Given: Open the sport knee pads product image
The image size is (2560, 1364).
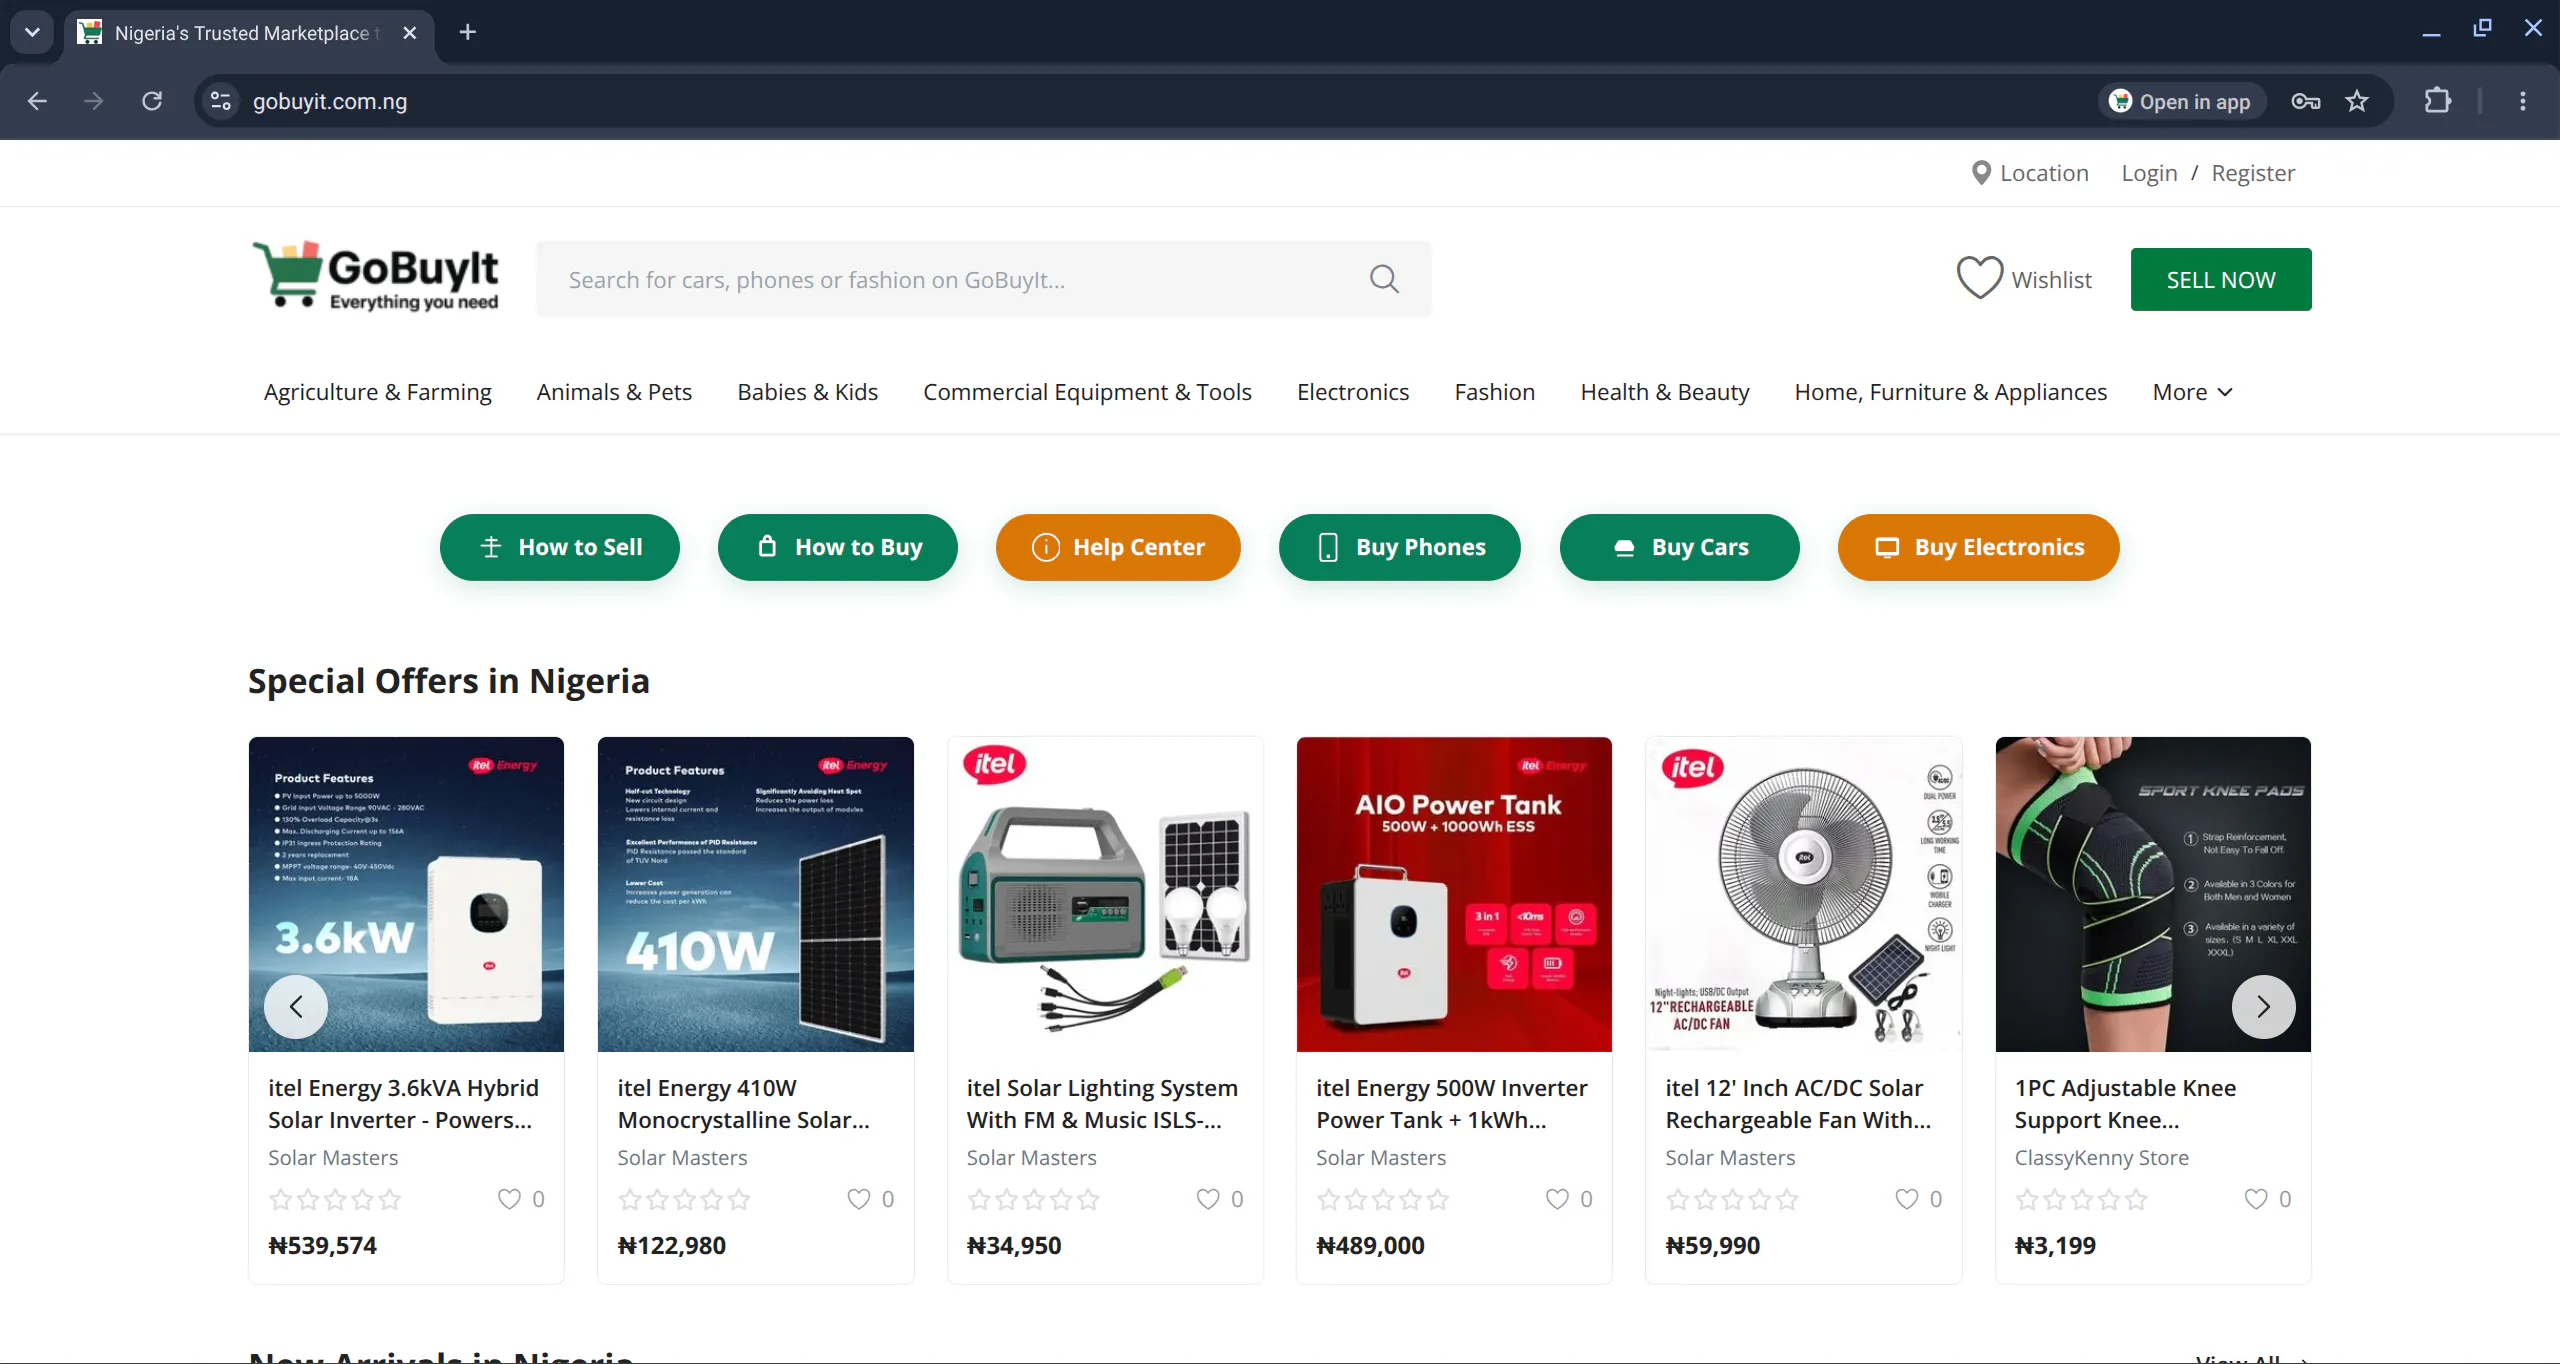Looking at the screenshot, I should coord(2153,894).
